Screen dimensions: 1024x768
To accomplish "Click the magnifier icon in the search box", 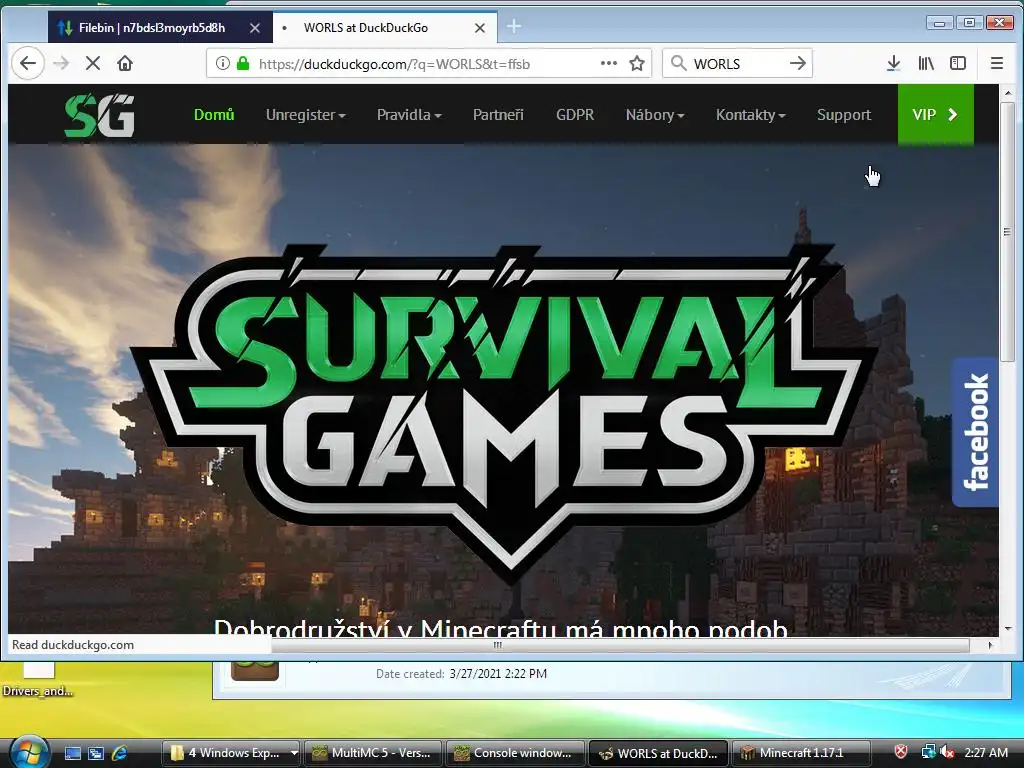I will [x=679, y=63].
